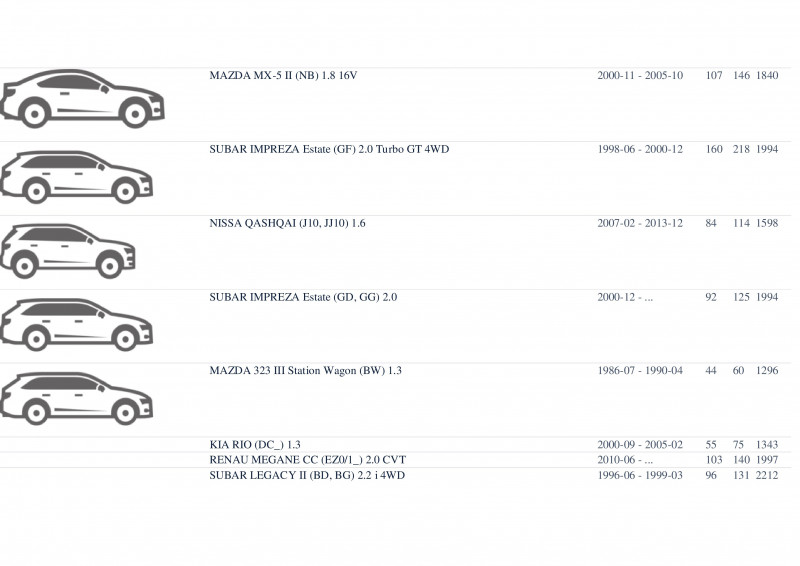The width and height of the screenshot is (800, 566).
Task: Click the date range 2007-02 - 2013-12
Action: pyautogui.click(x=640, y=223)
